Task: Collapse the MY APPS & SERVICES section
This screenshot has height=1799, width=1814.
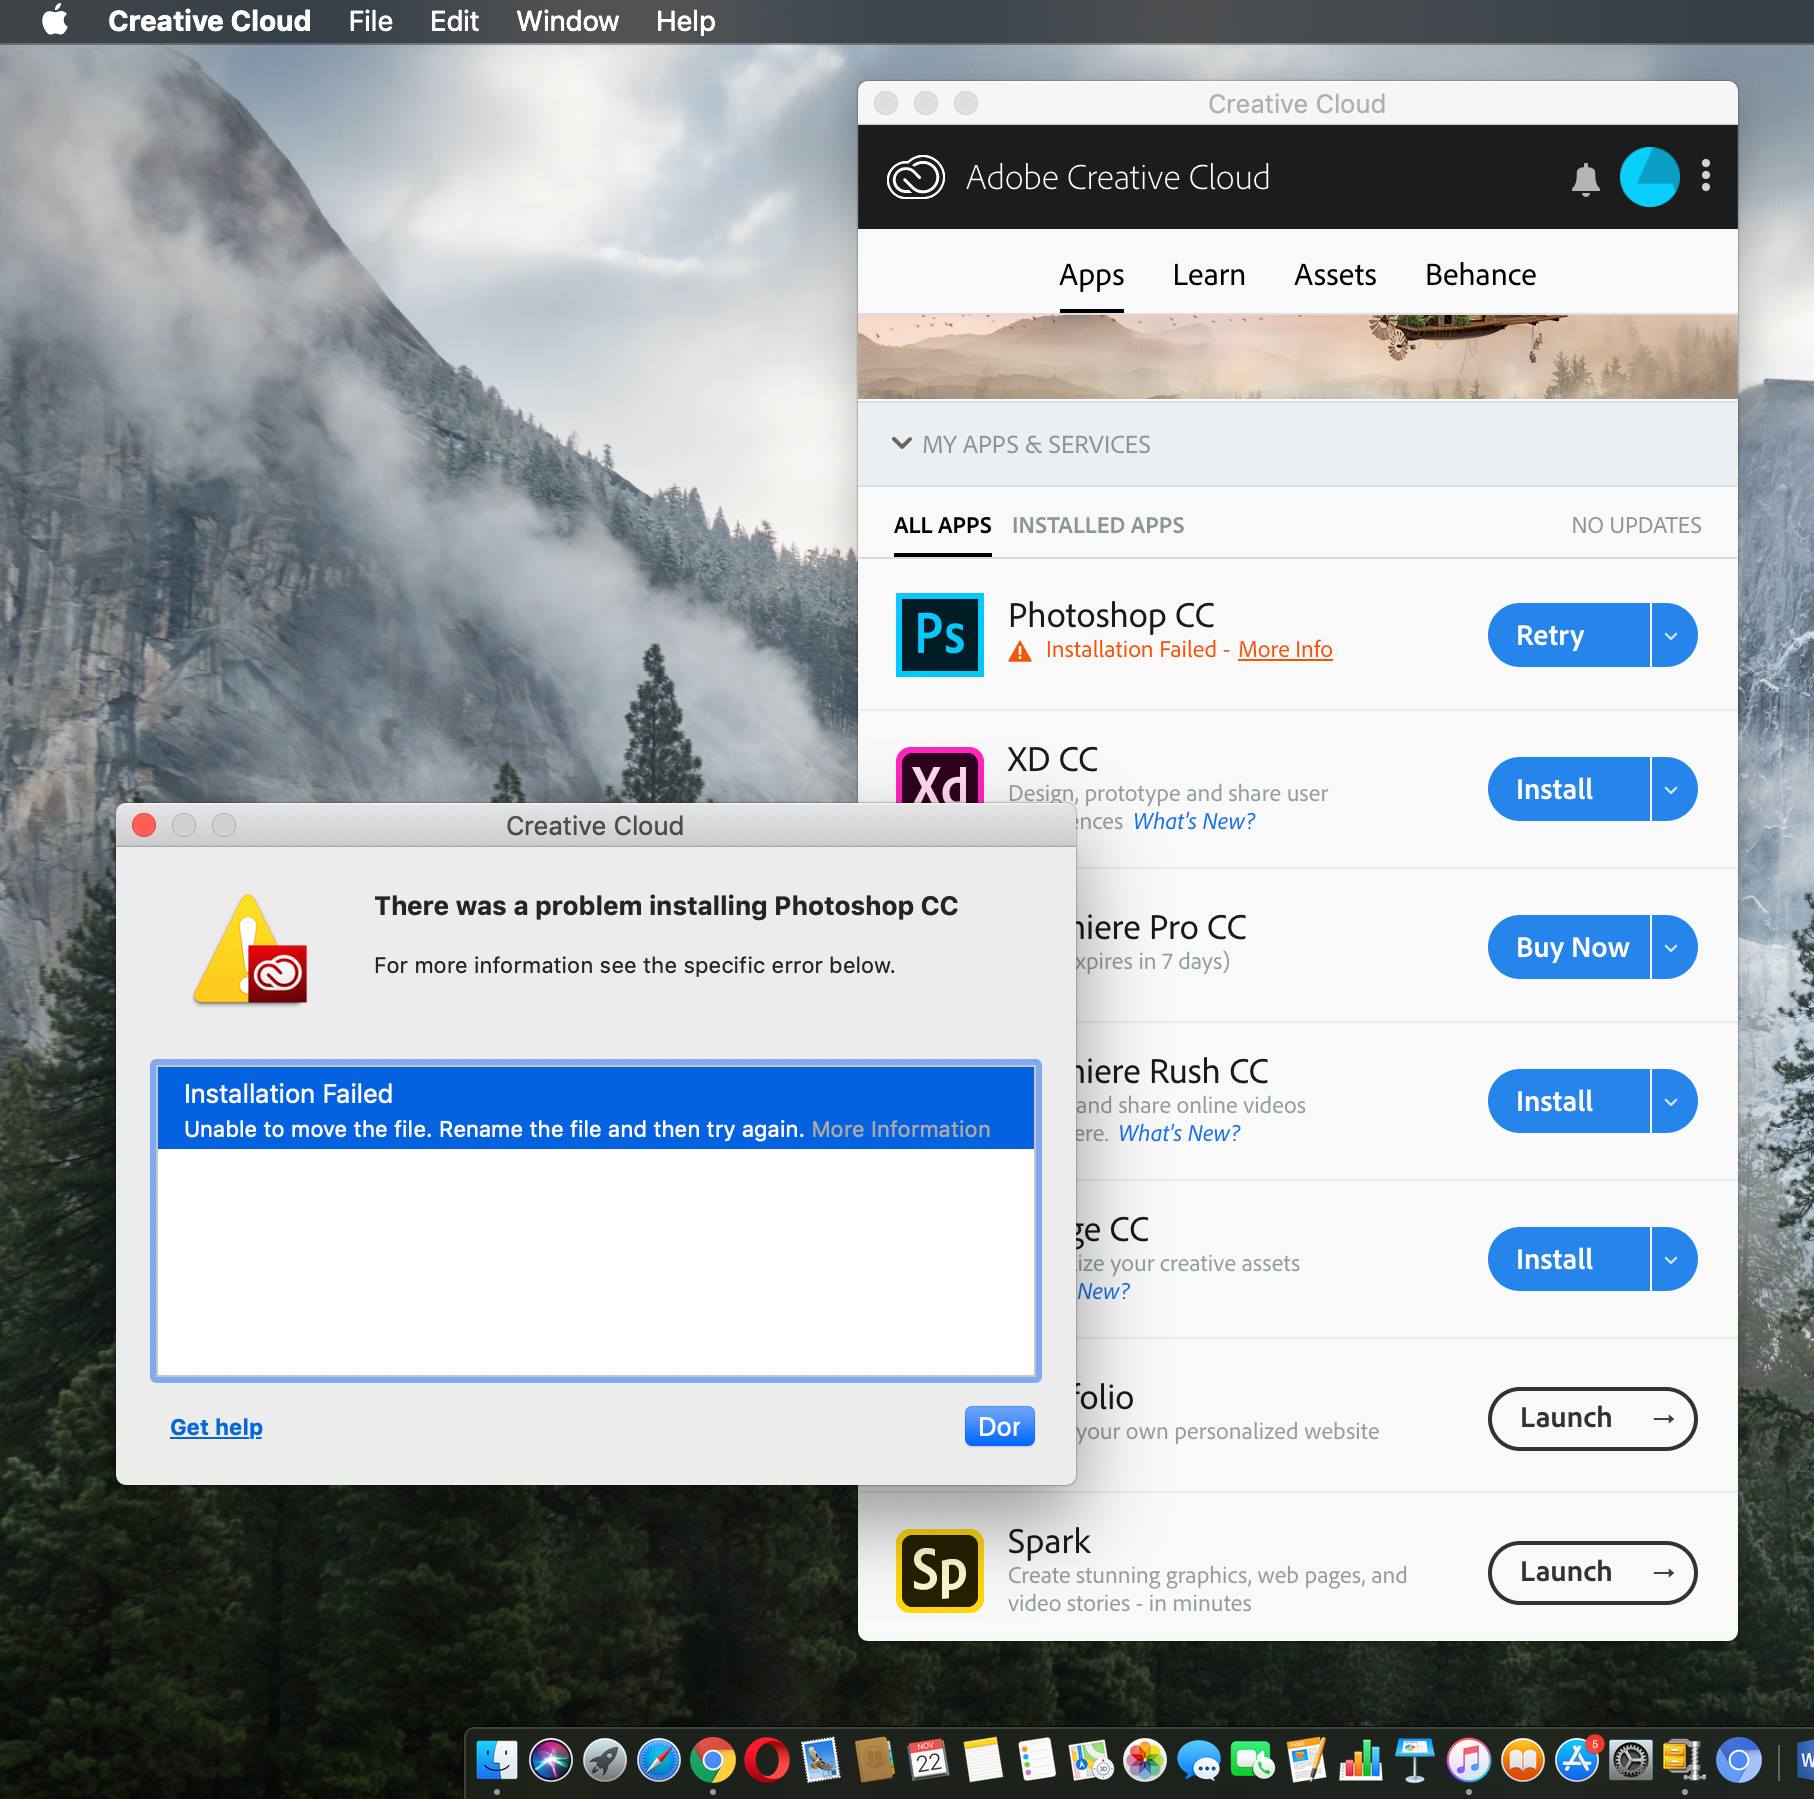Action: point(902,444)
